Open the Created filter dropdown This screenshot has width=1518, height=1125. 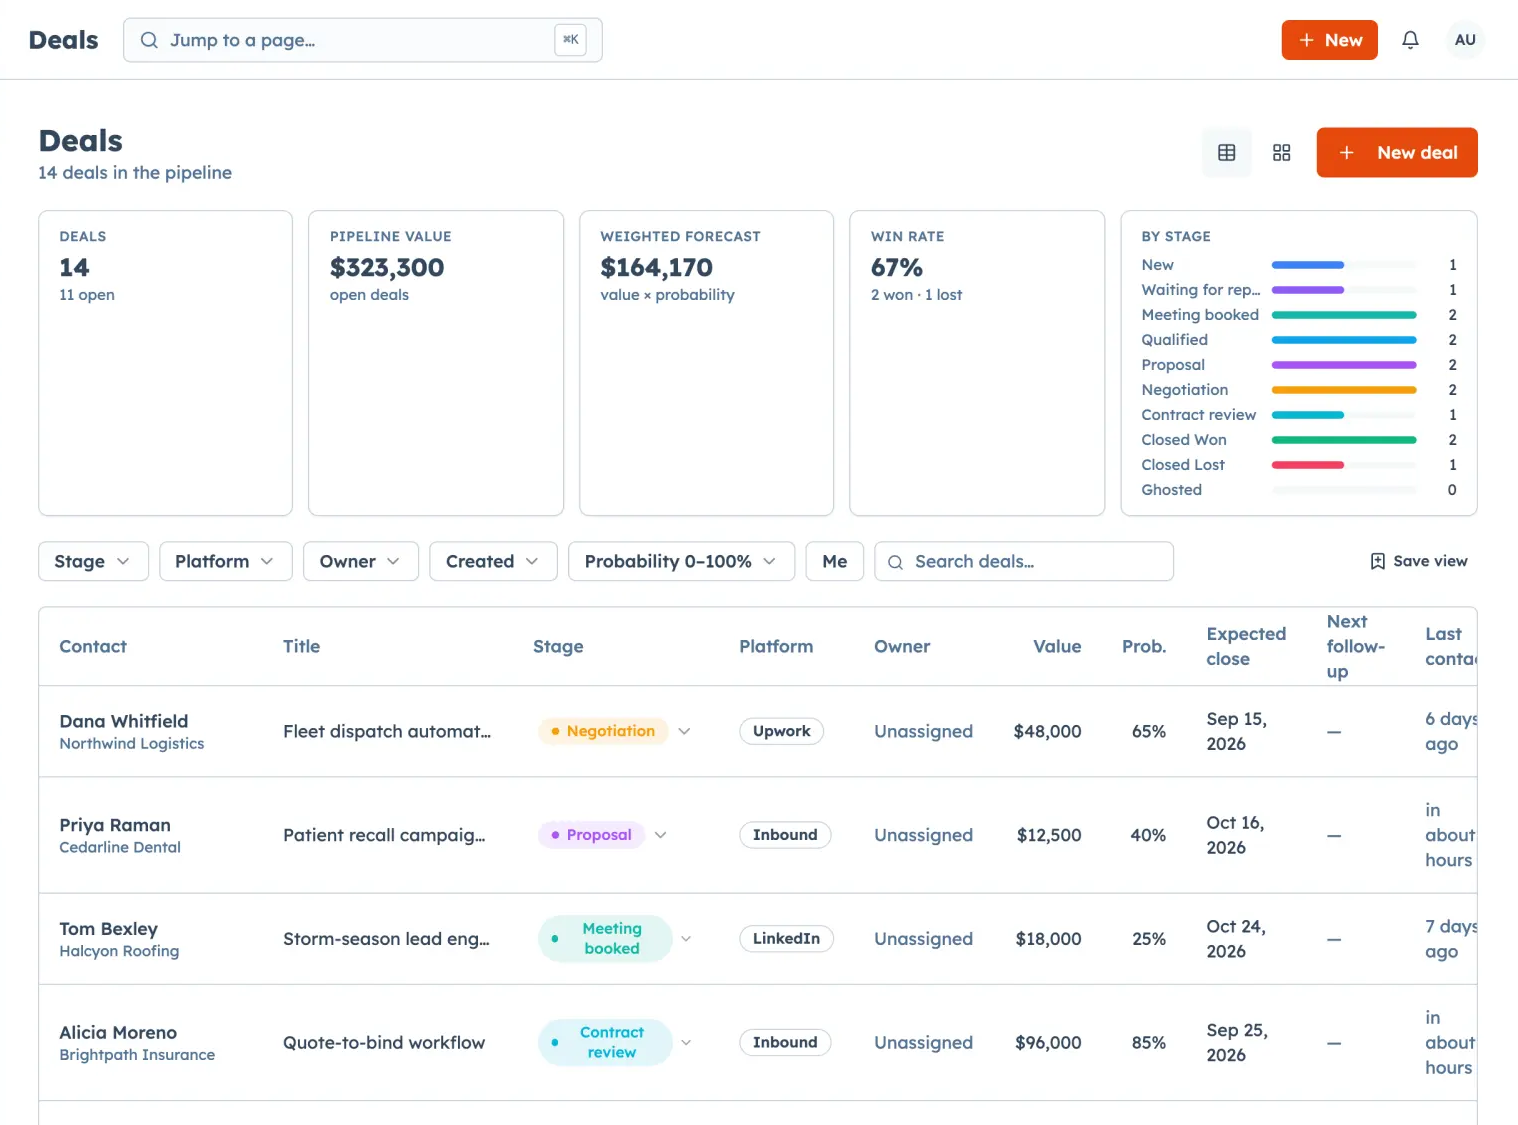click(492, 561)
